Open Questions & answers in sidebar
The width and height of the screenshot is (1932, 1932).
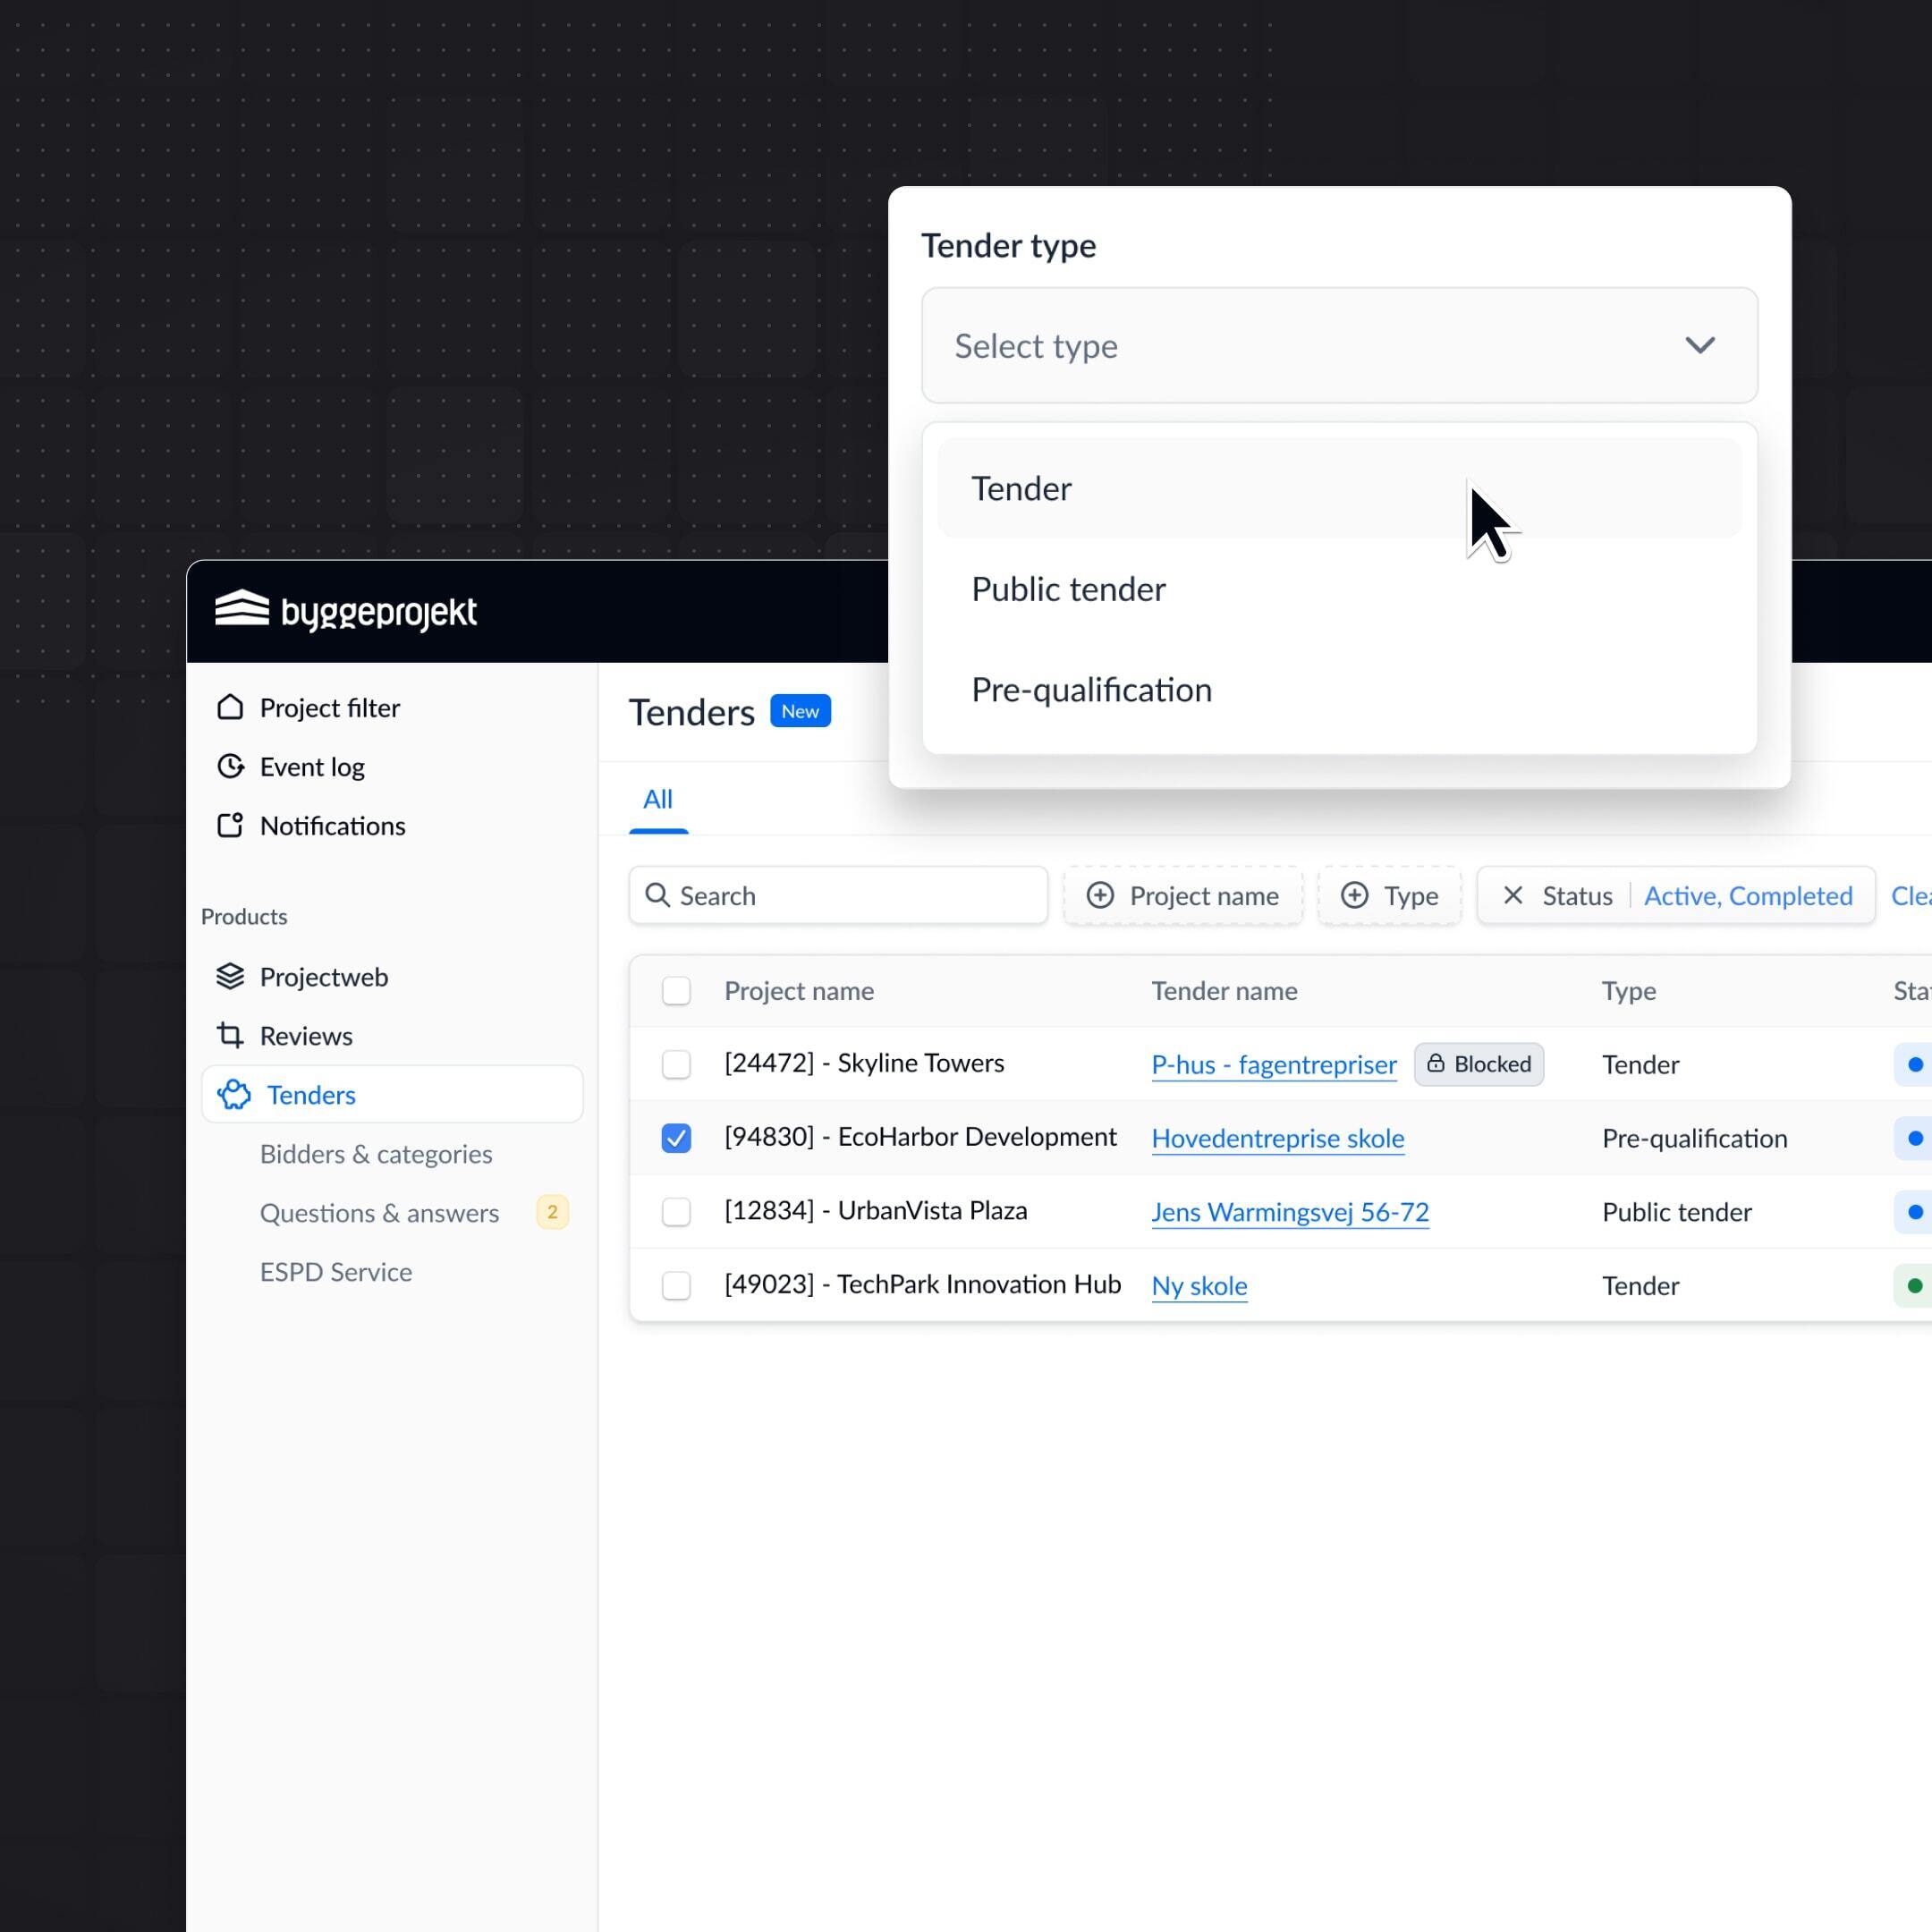pyautogui.click(x=379, y=1213)
